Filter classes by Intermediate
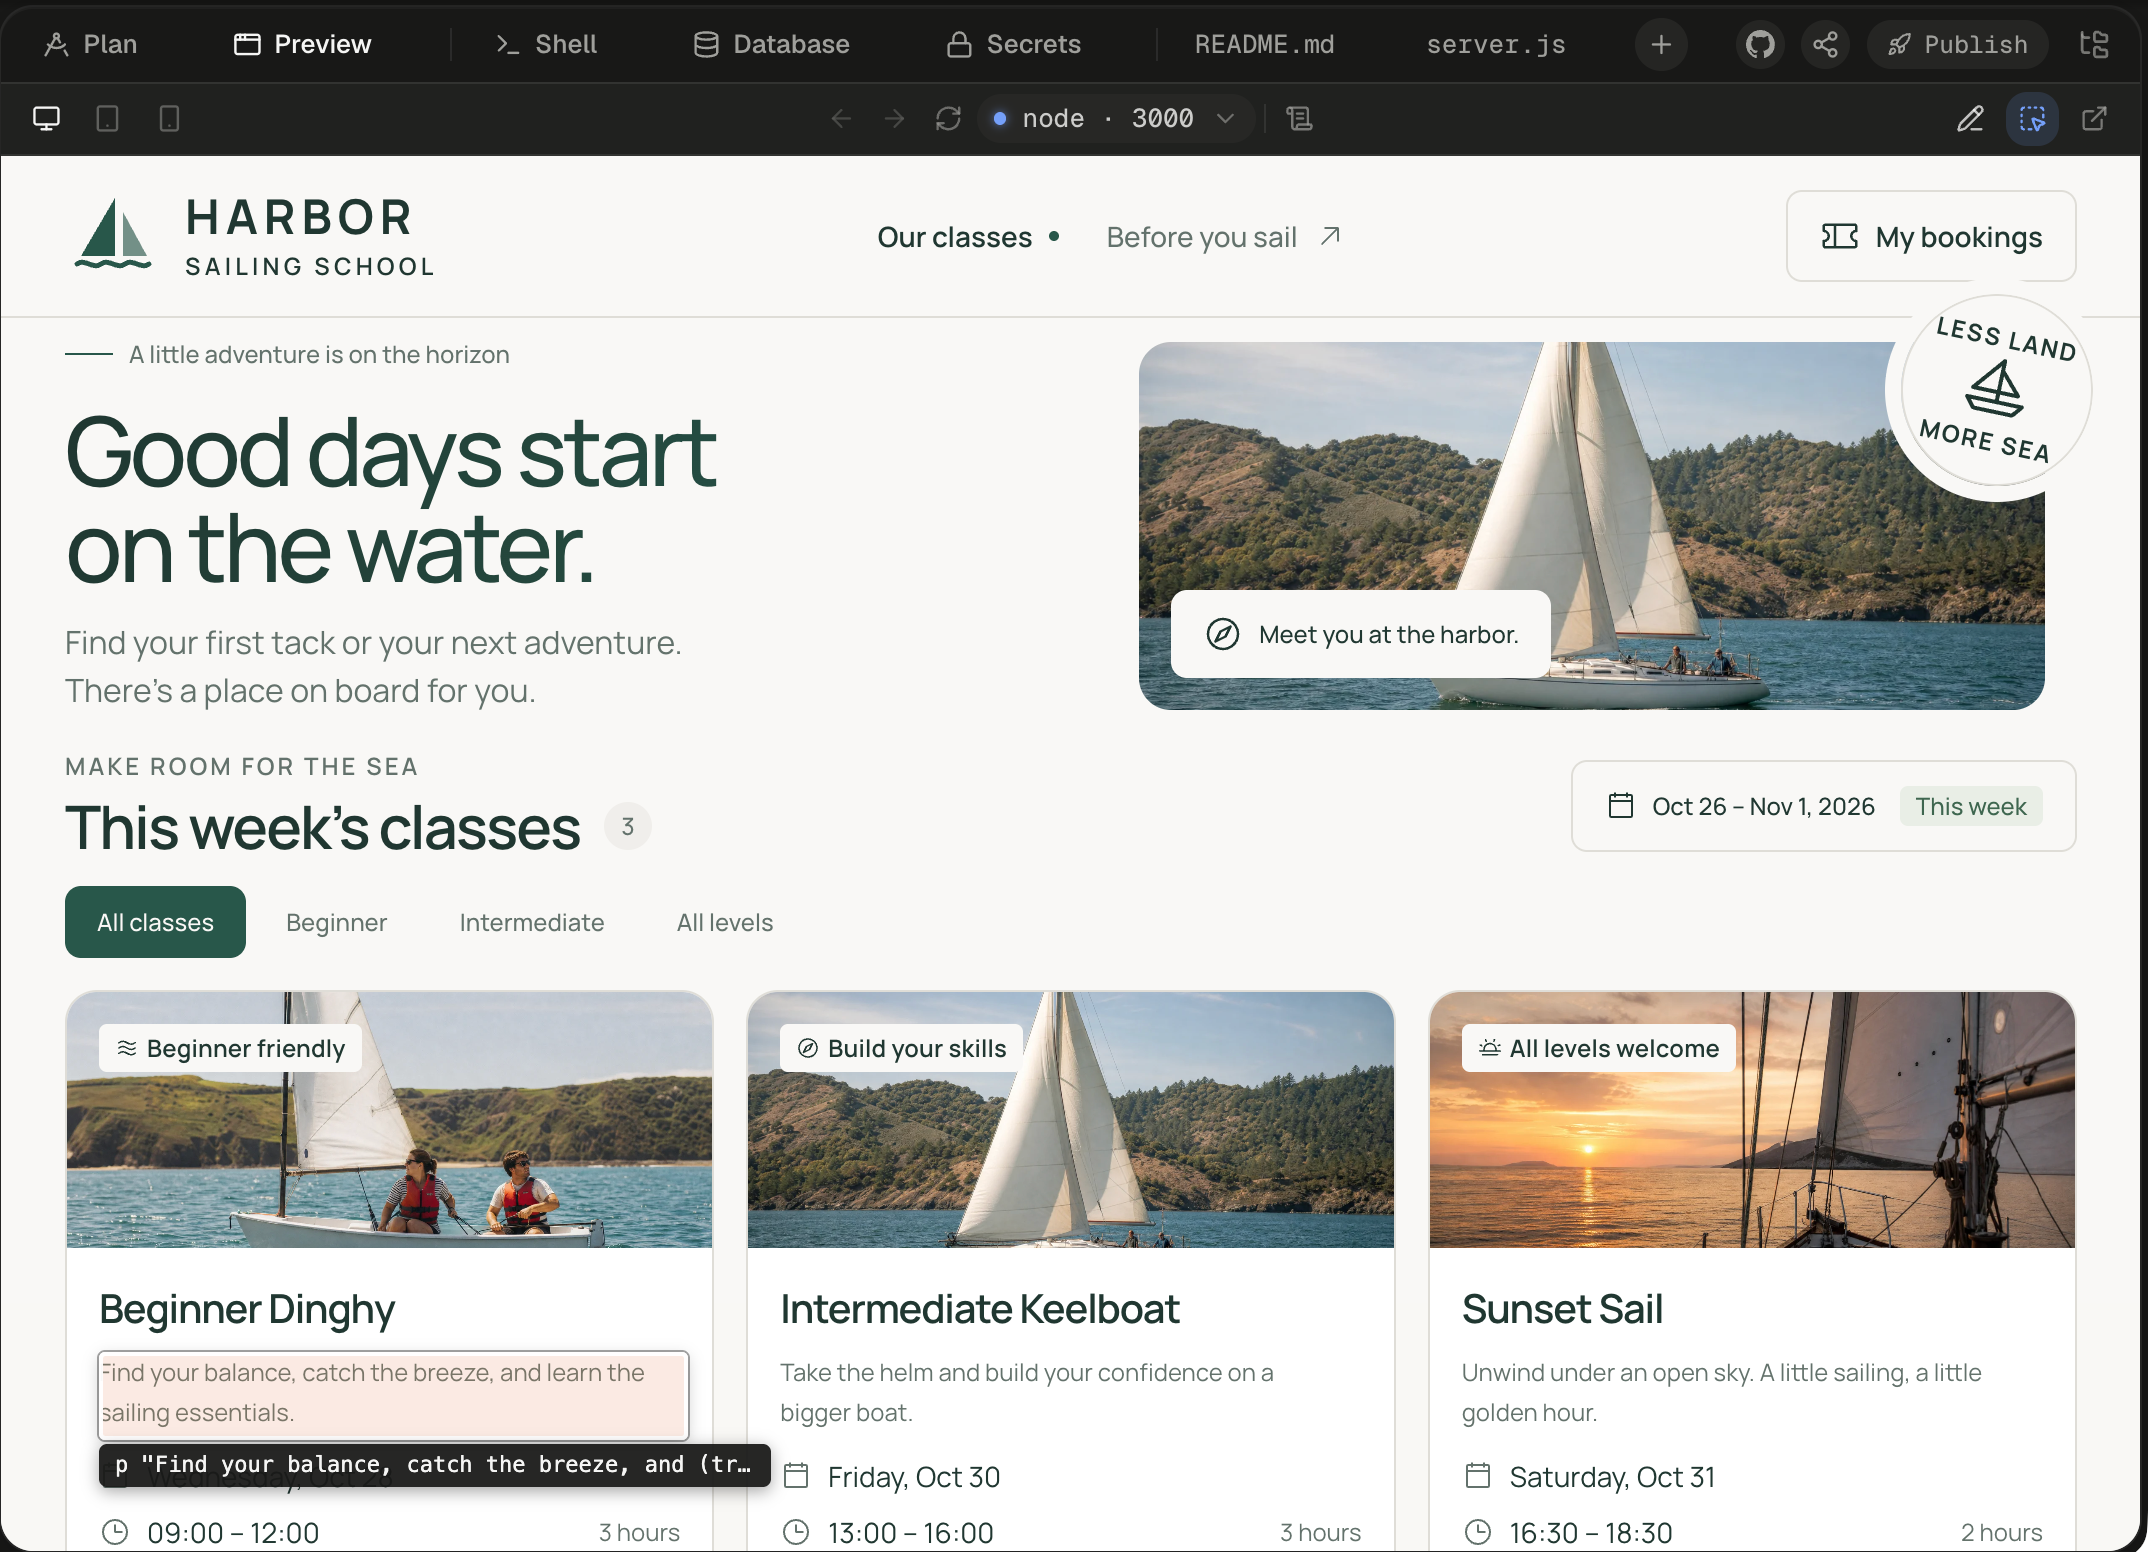This screenshot has height=1552, width=2148. click(531, 922)
